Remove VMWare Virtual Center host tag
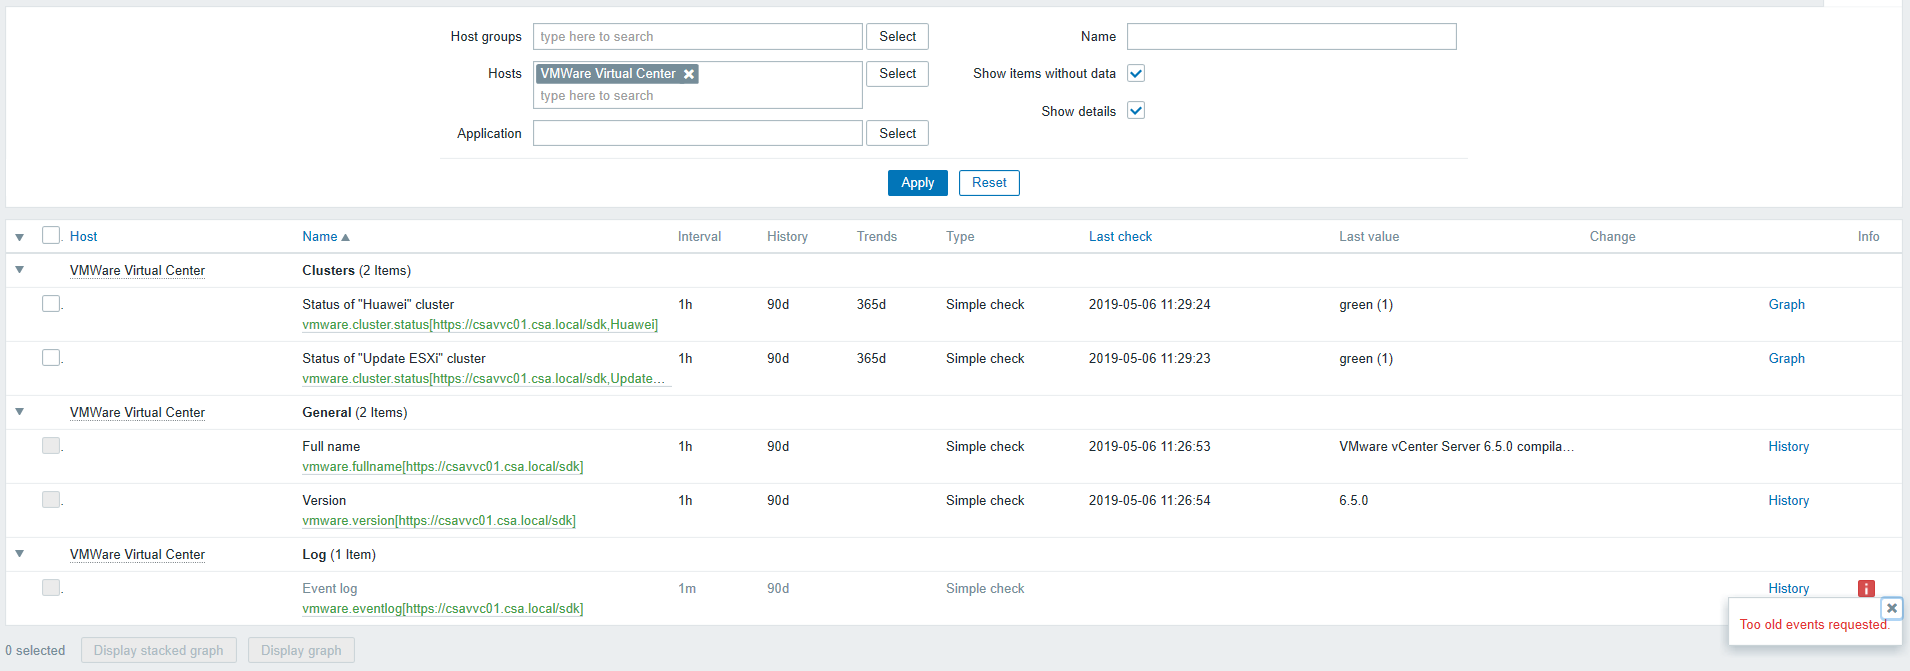1910x671 pixels. click(689, 74)
